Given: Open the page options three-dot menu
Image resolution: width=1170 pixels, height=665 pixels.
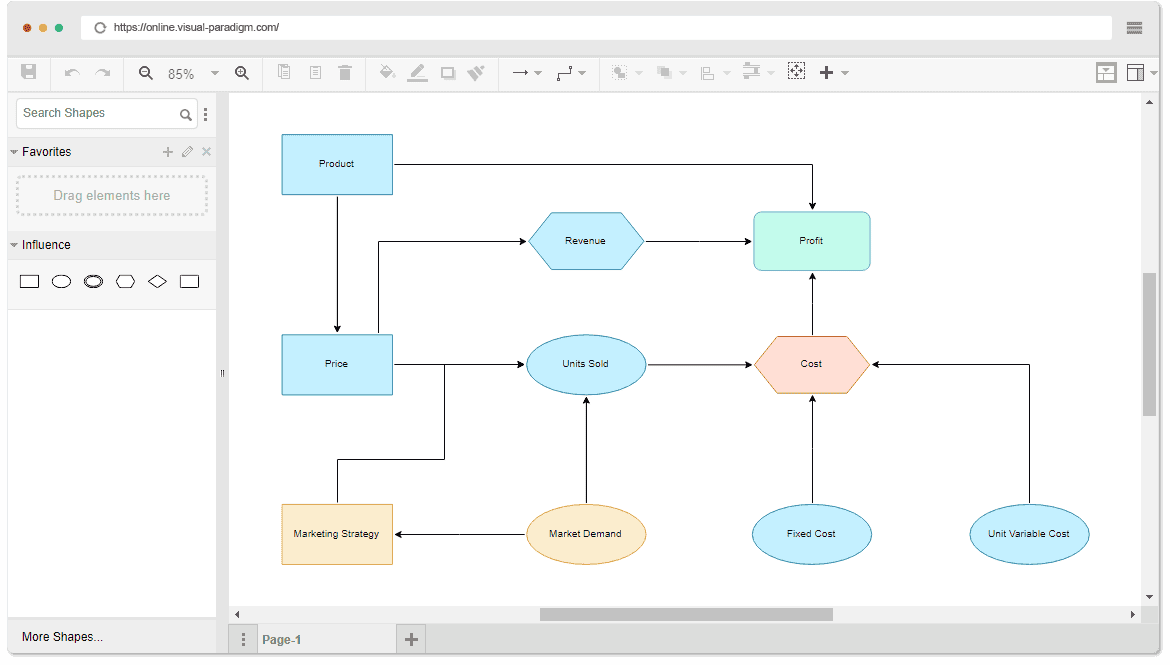Looking at the screenshot, I should [243, 638].
